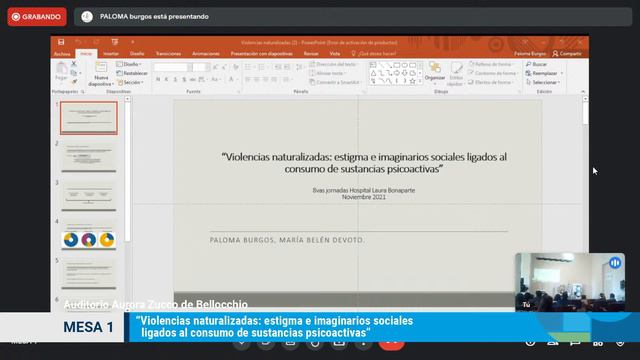Open the font size combo box
Image resolution: width=640 pixels, height=360 pixels.
pos(202,67)
